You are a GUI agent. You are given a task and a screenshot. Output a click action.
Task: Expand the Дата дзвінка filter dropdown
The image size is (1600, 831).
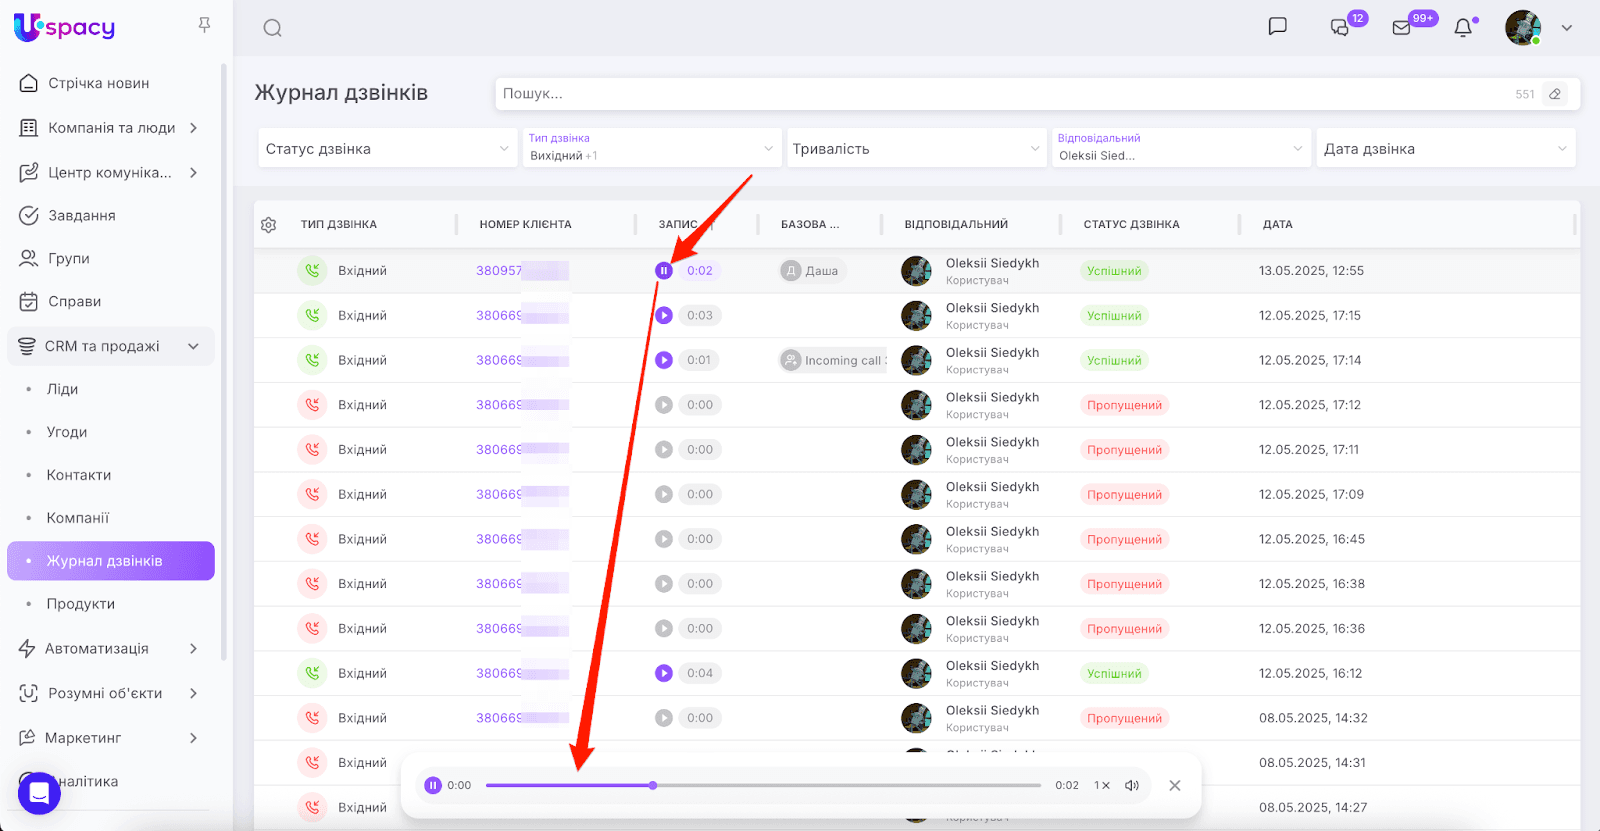point(1444,149)
